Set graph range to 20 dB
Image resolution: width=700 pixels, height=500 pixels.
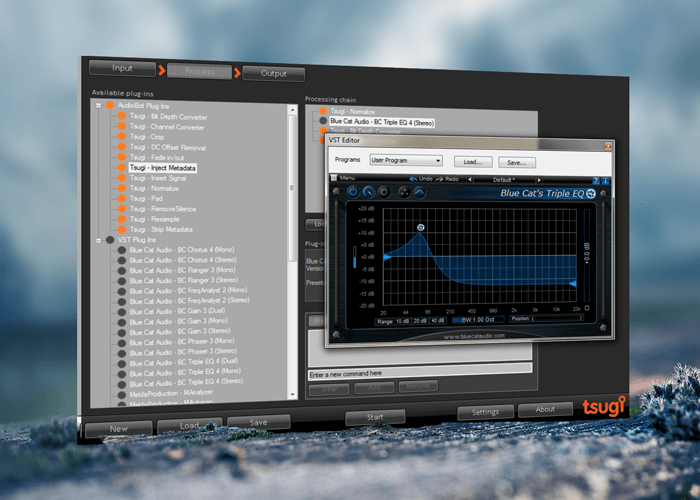click(x=420, y=321)
